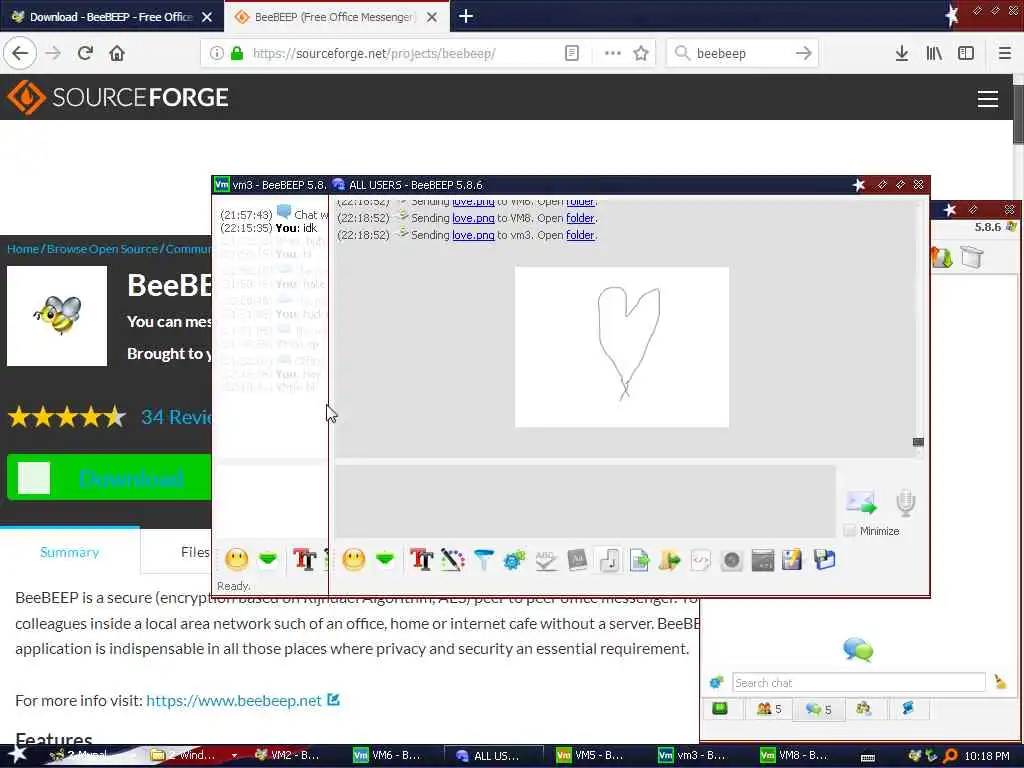
Task: Open the browser library menu
Action: (934, 54)
